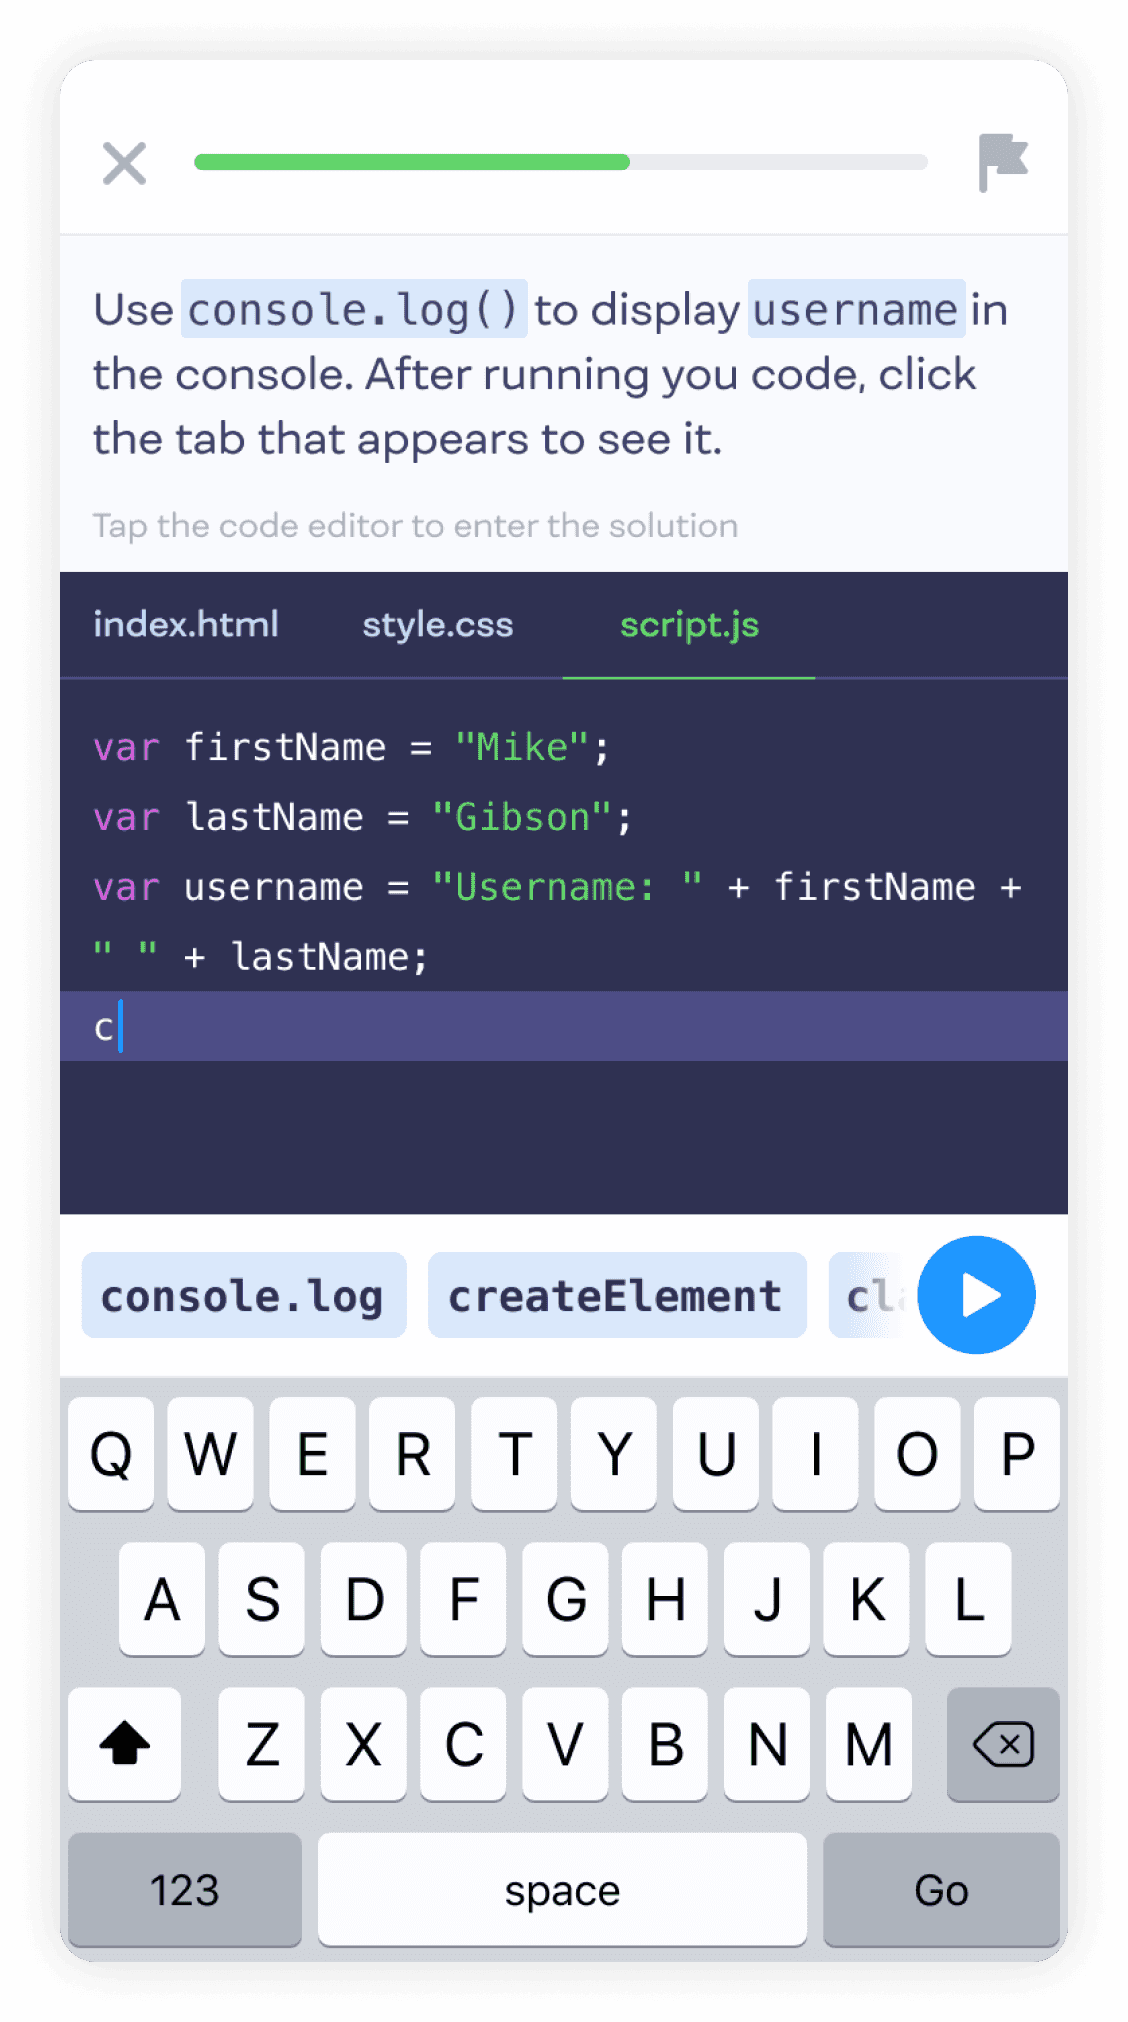This screenshot has height=2022, width=1128.
Task: Tap the W key
Action: coord(211,1453)
